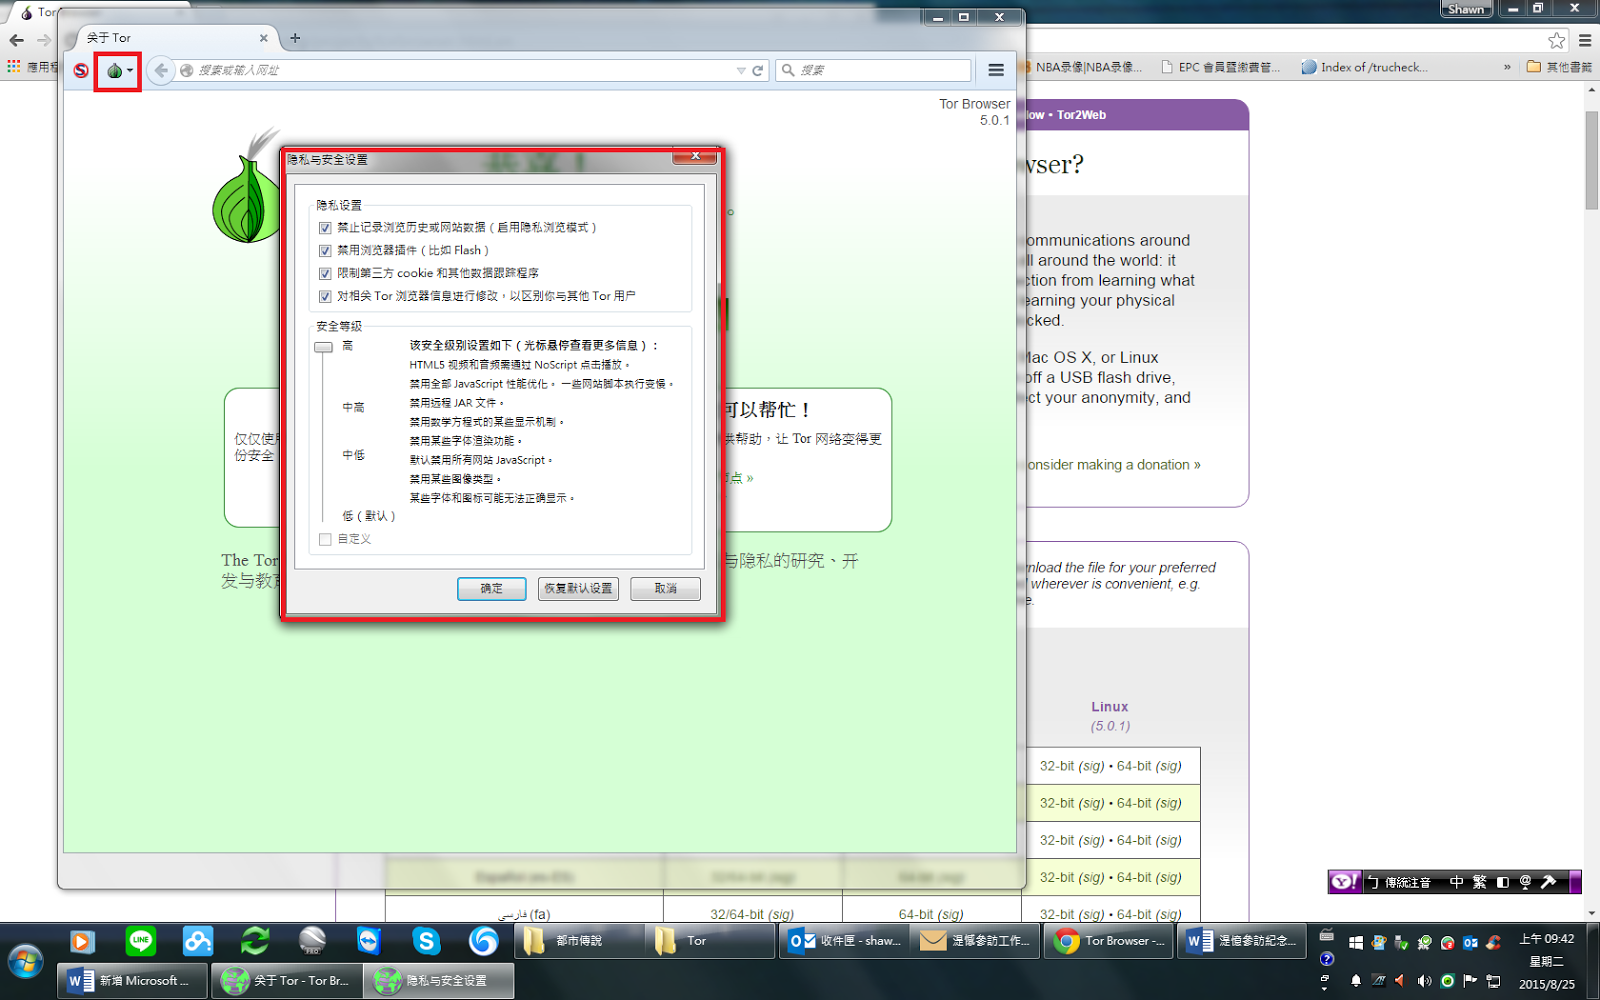Click the volume speaker tray icon
This screenshot has height=1000, width=1600.
(x=1424, y=982)
